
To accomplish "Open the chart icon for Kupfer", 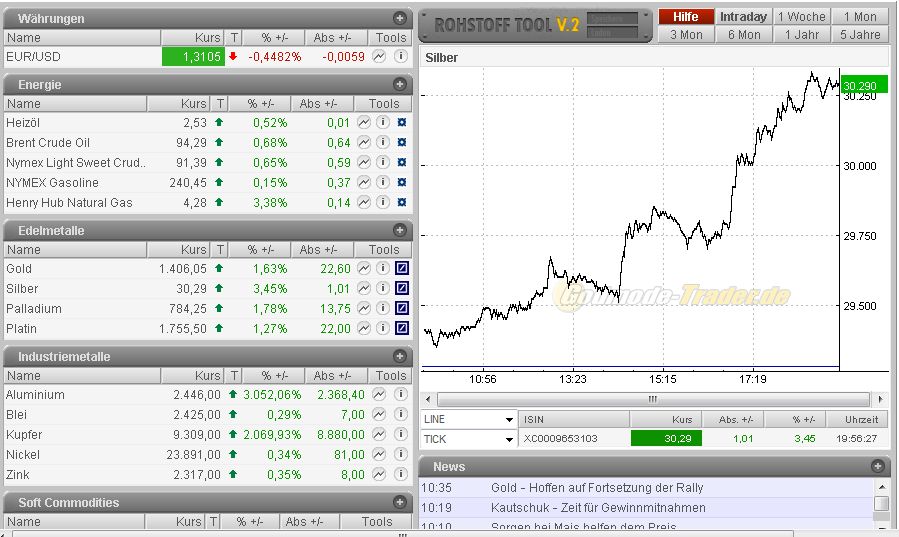I will click(379, 435).
